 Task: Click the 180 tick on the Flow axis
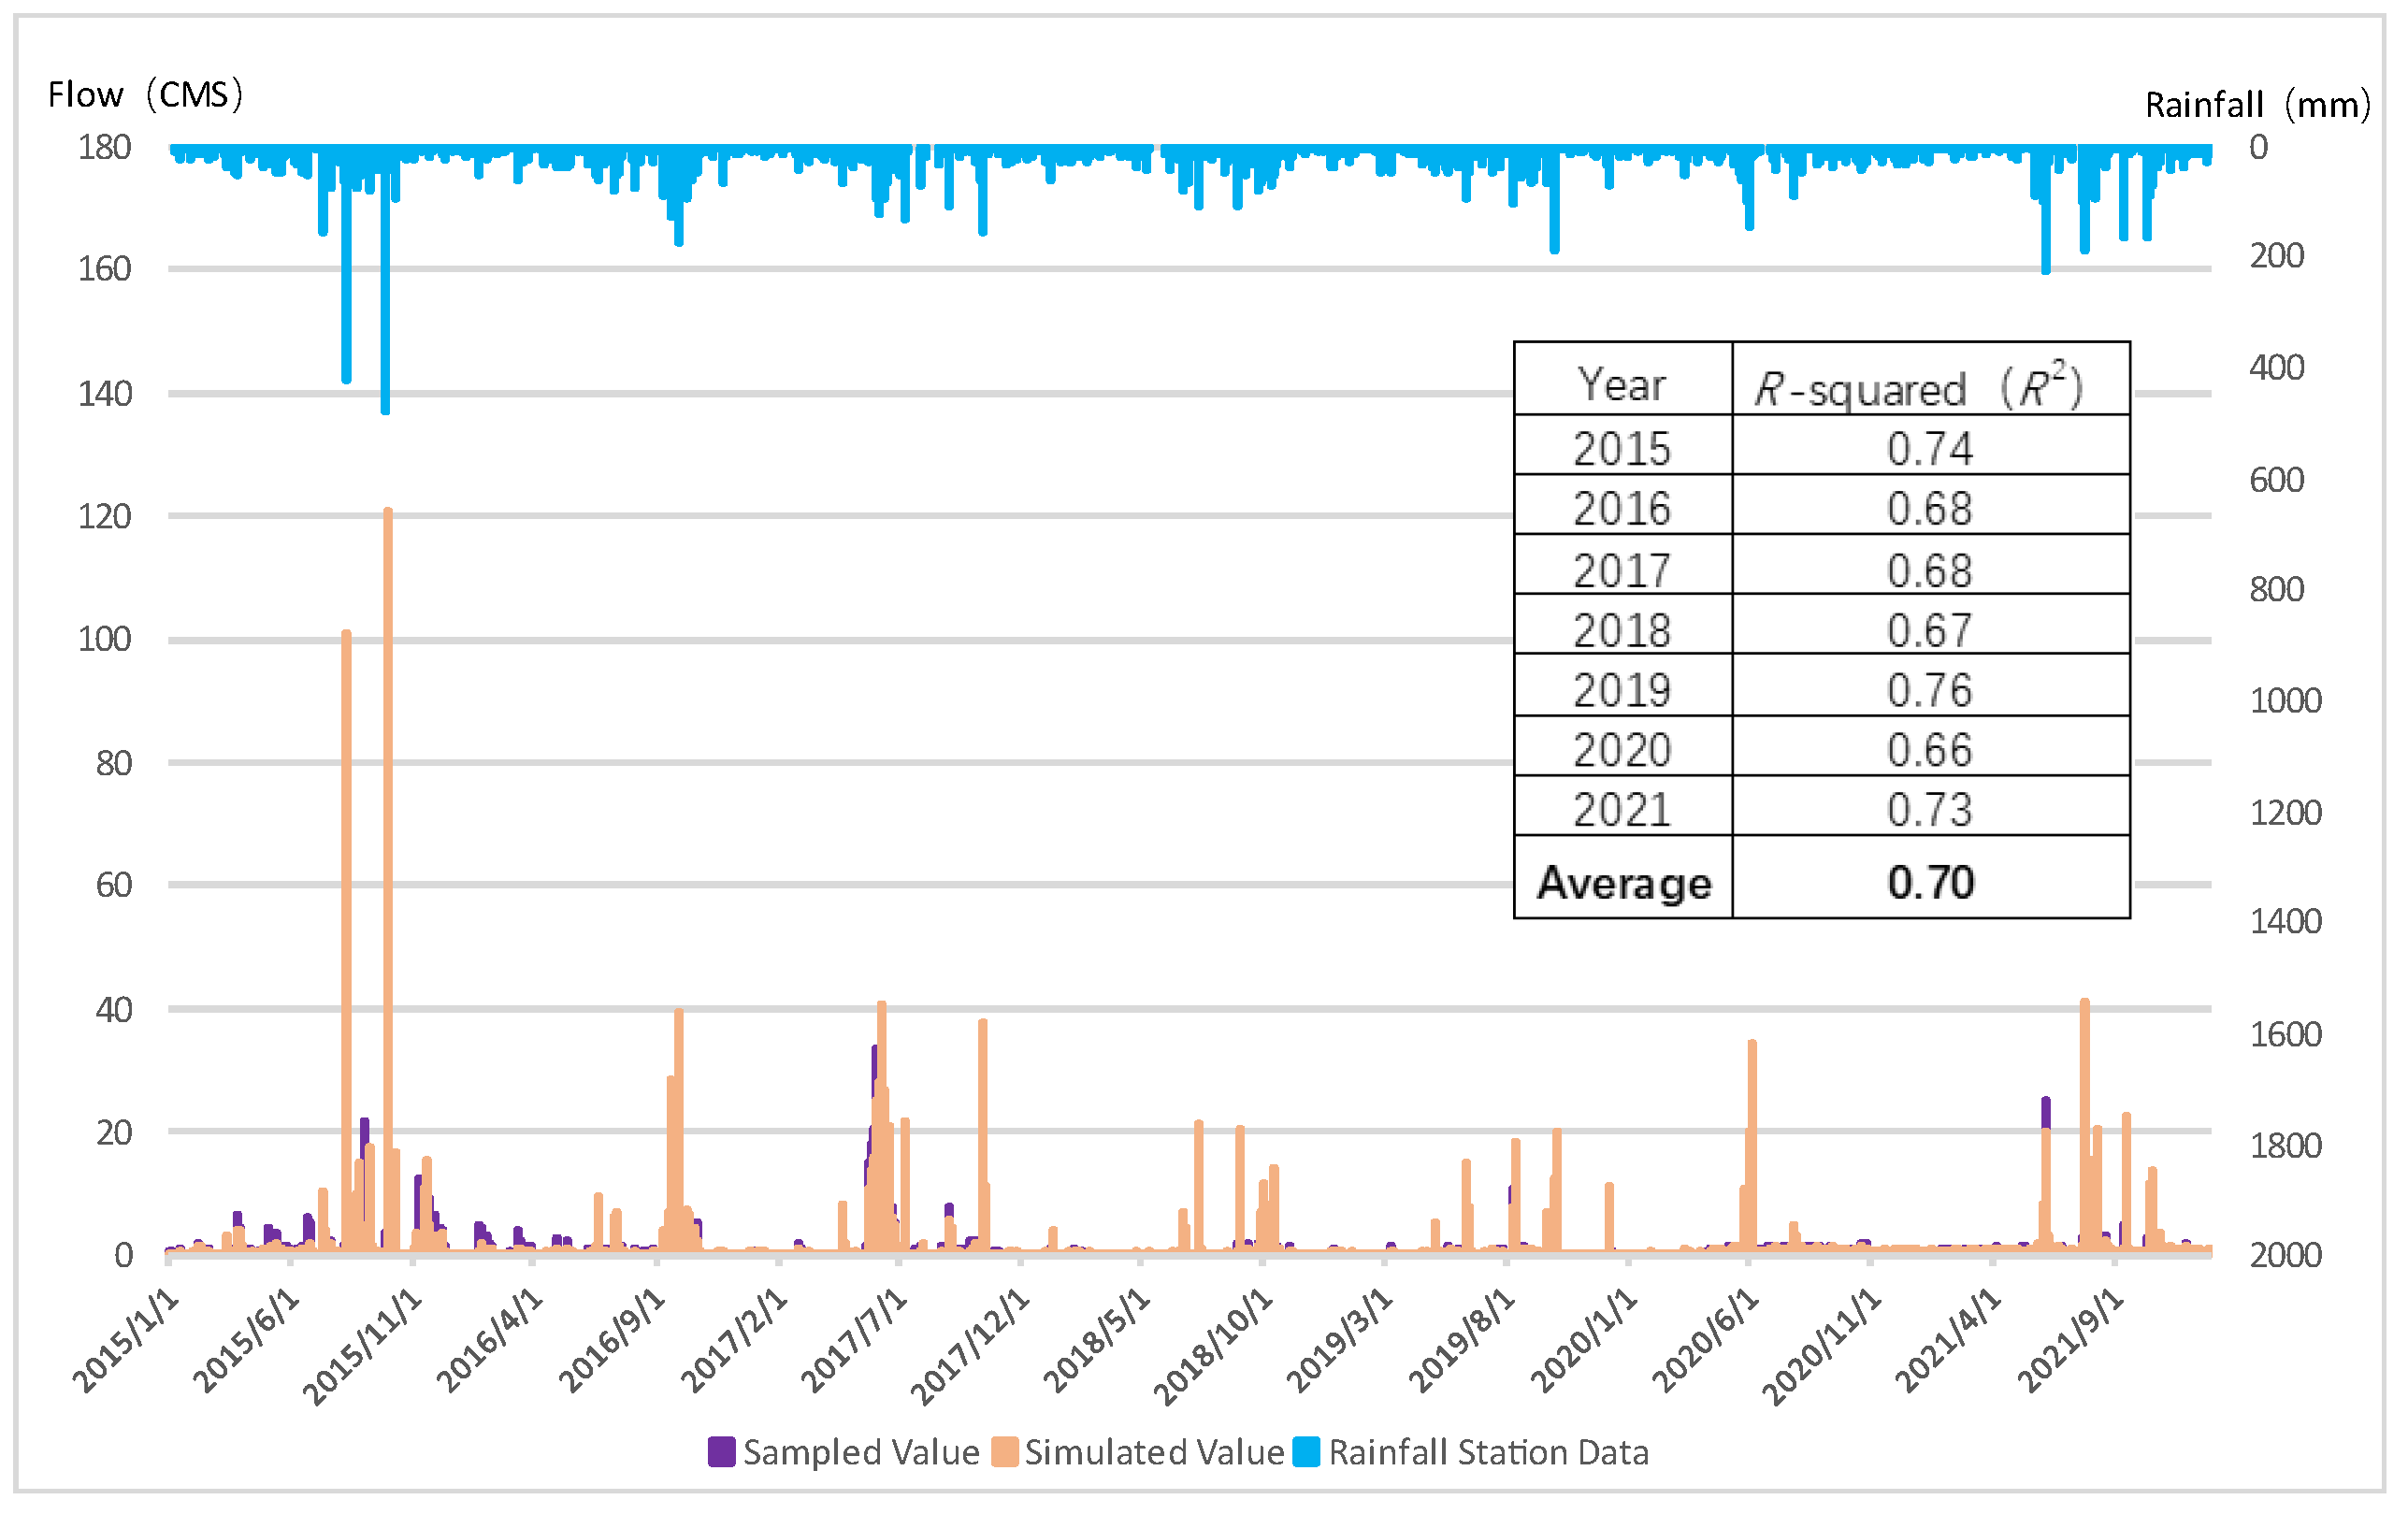coord(105,148)
